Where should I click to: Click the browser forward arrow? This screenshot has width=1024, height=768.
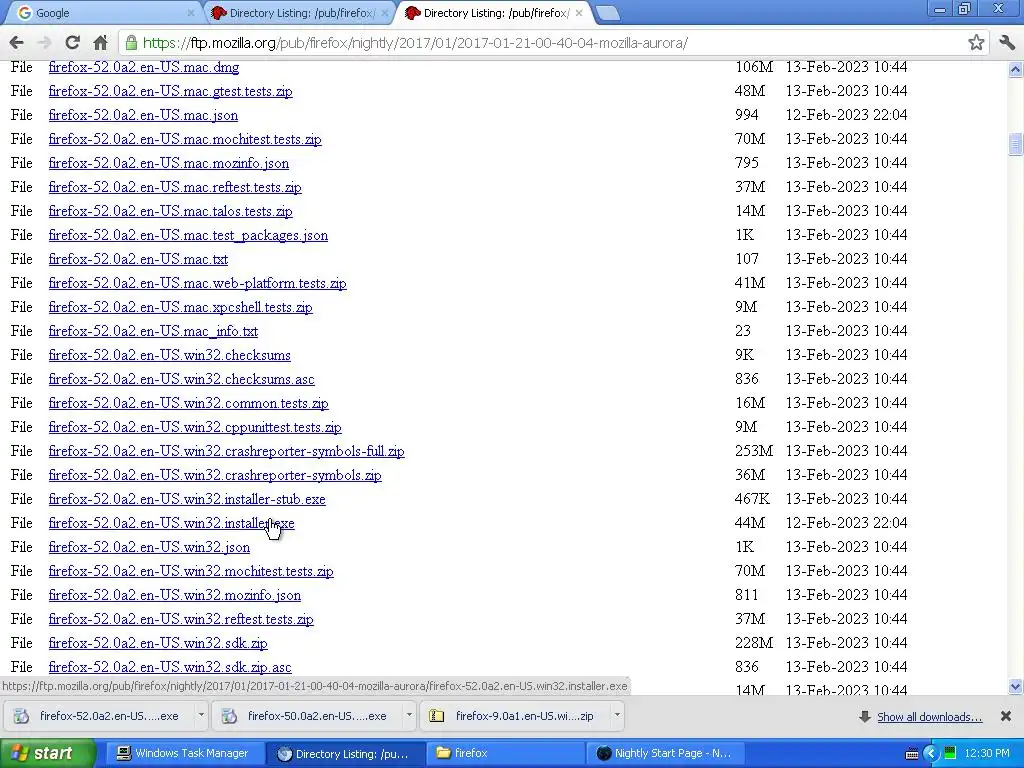coord(44,43)
